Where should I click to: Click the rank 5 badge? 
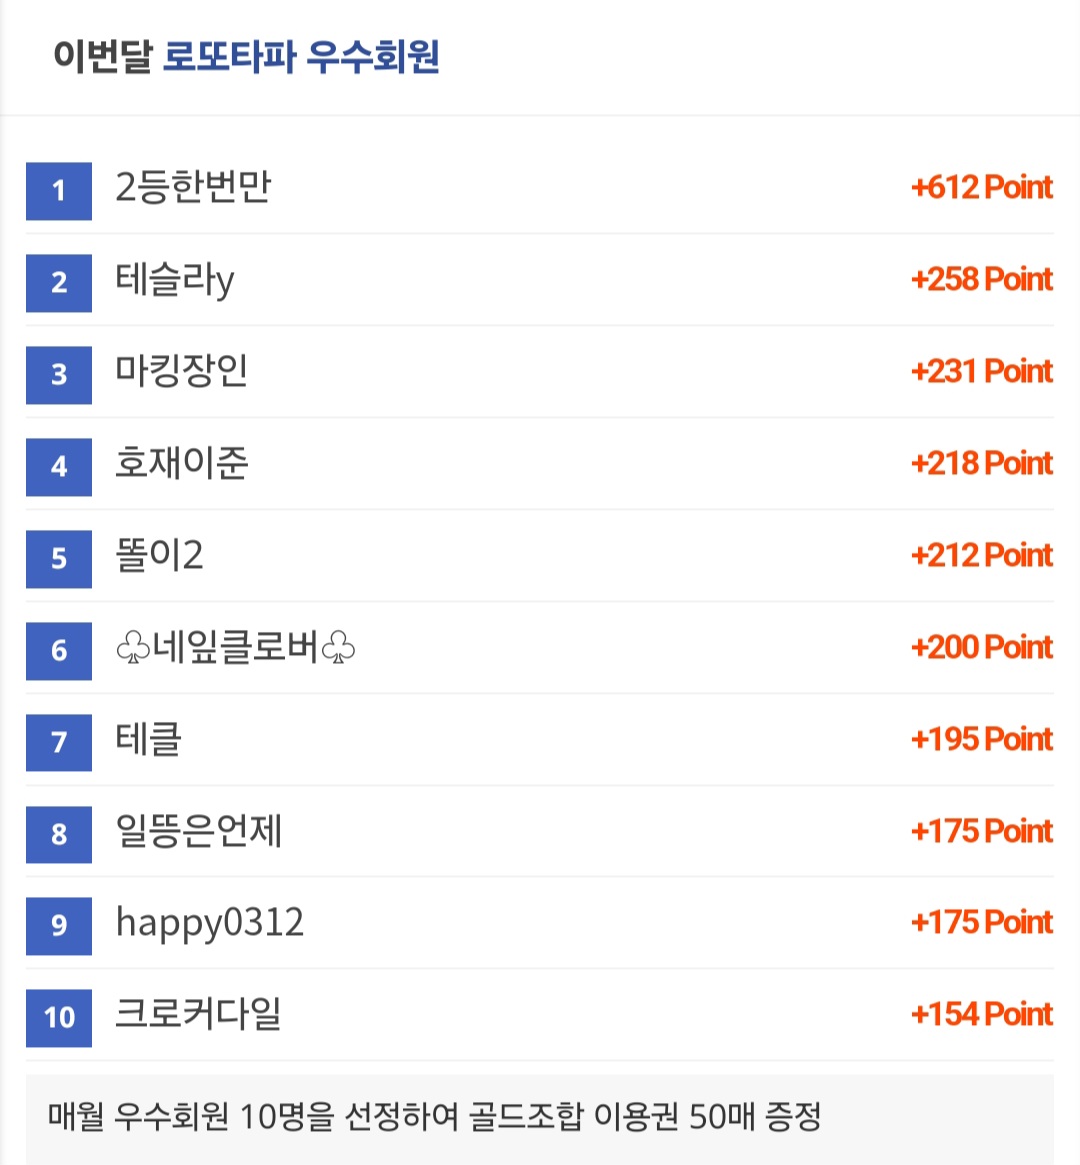(59, 559)
